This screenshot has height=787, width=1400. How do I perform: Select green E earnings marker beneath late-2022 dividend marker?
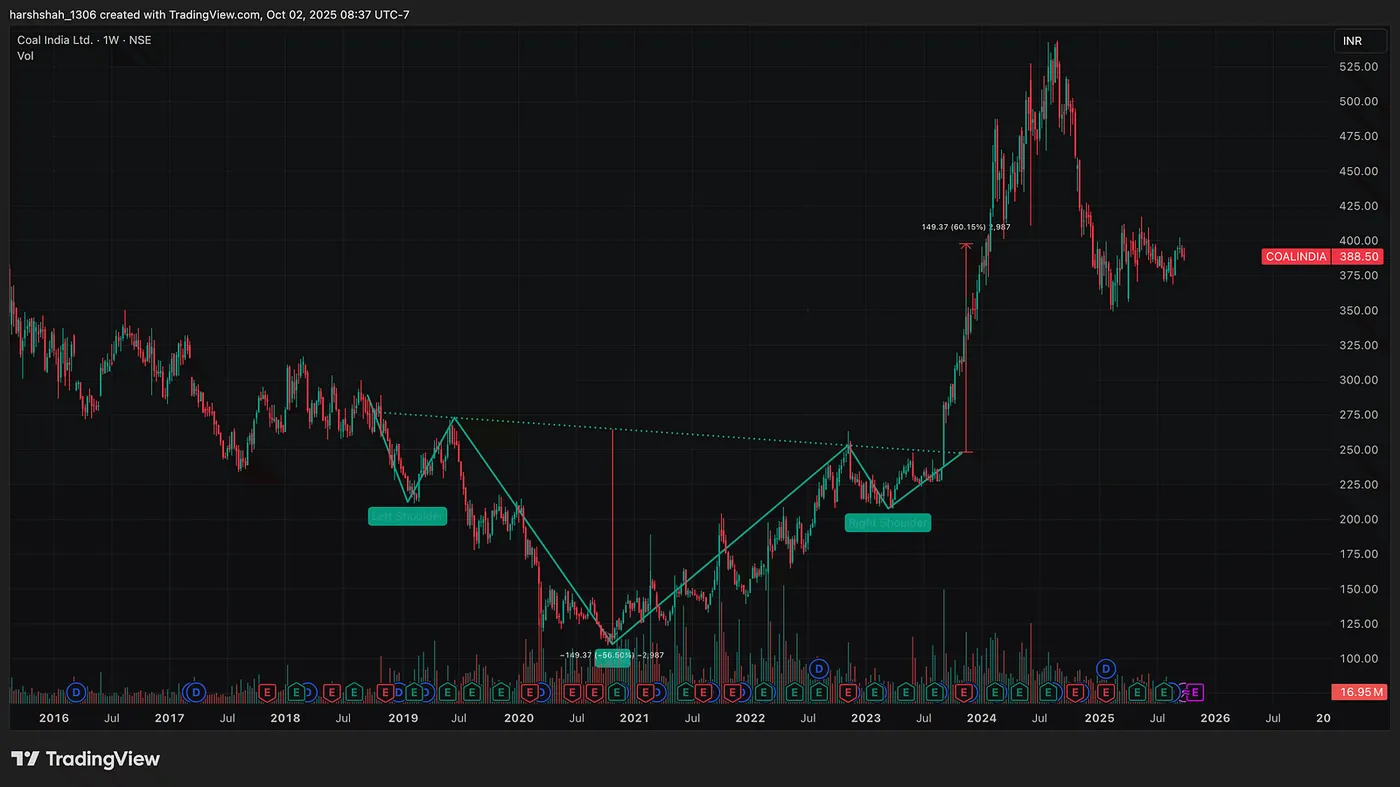818,692
